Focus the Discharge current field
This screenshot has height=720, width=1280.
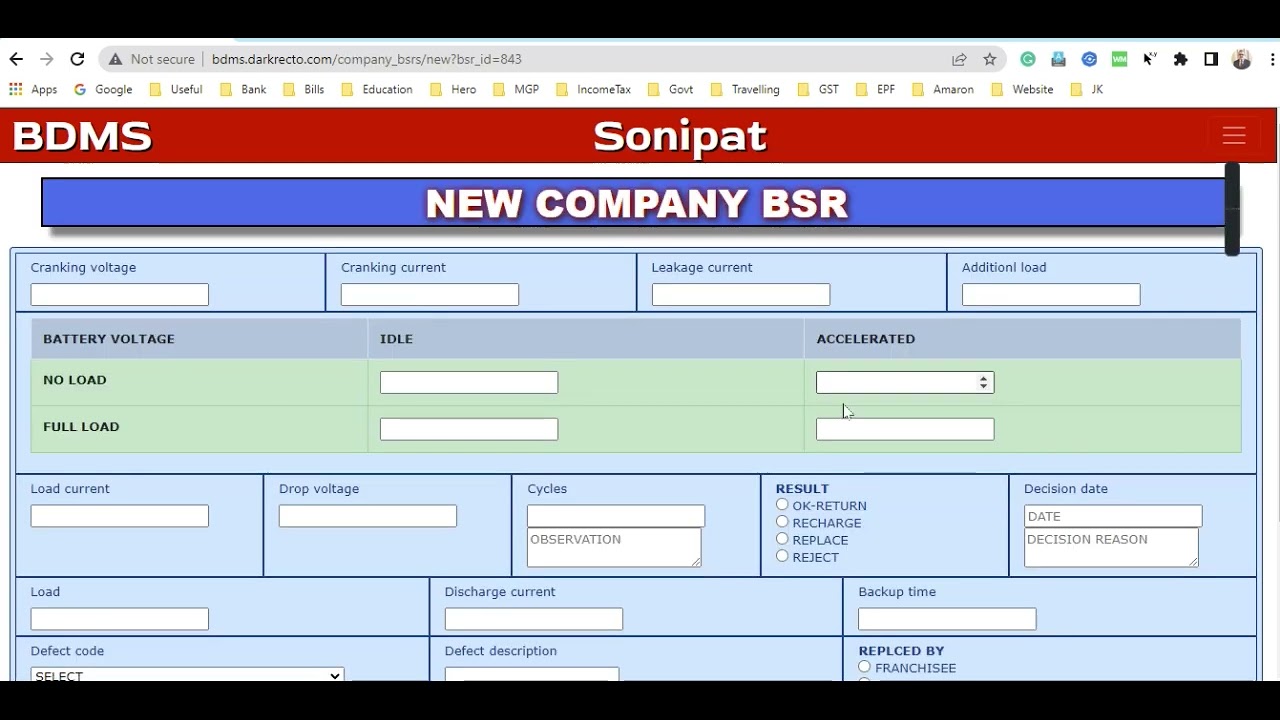pyautogui.click(x=534, y=619)
